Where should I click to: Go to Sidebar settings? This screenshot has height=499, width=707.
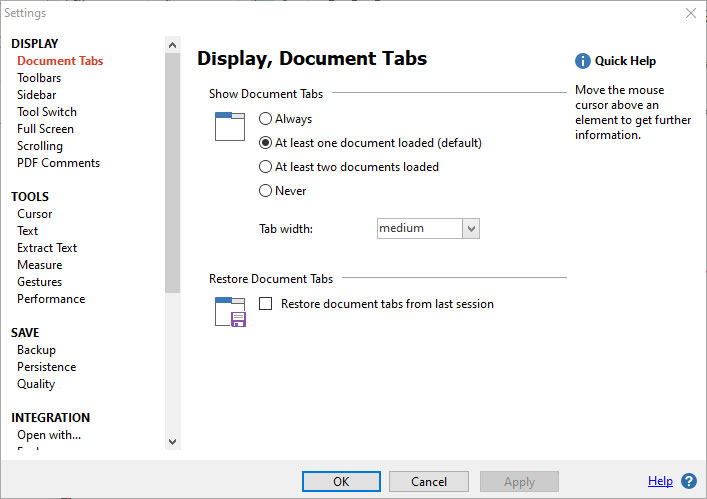[37, 95]
